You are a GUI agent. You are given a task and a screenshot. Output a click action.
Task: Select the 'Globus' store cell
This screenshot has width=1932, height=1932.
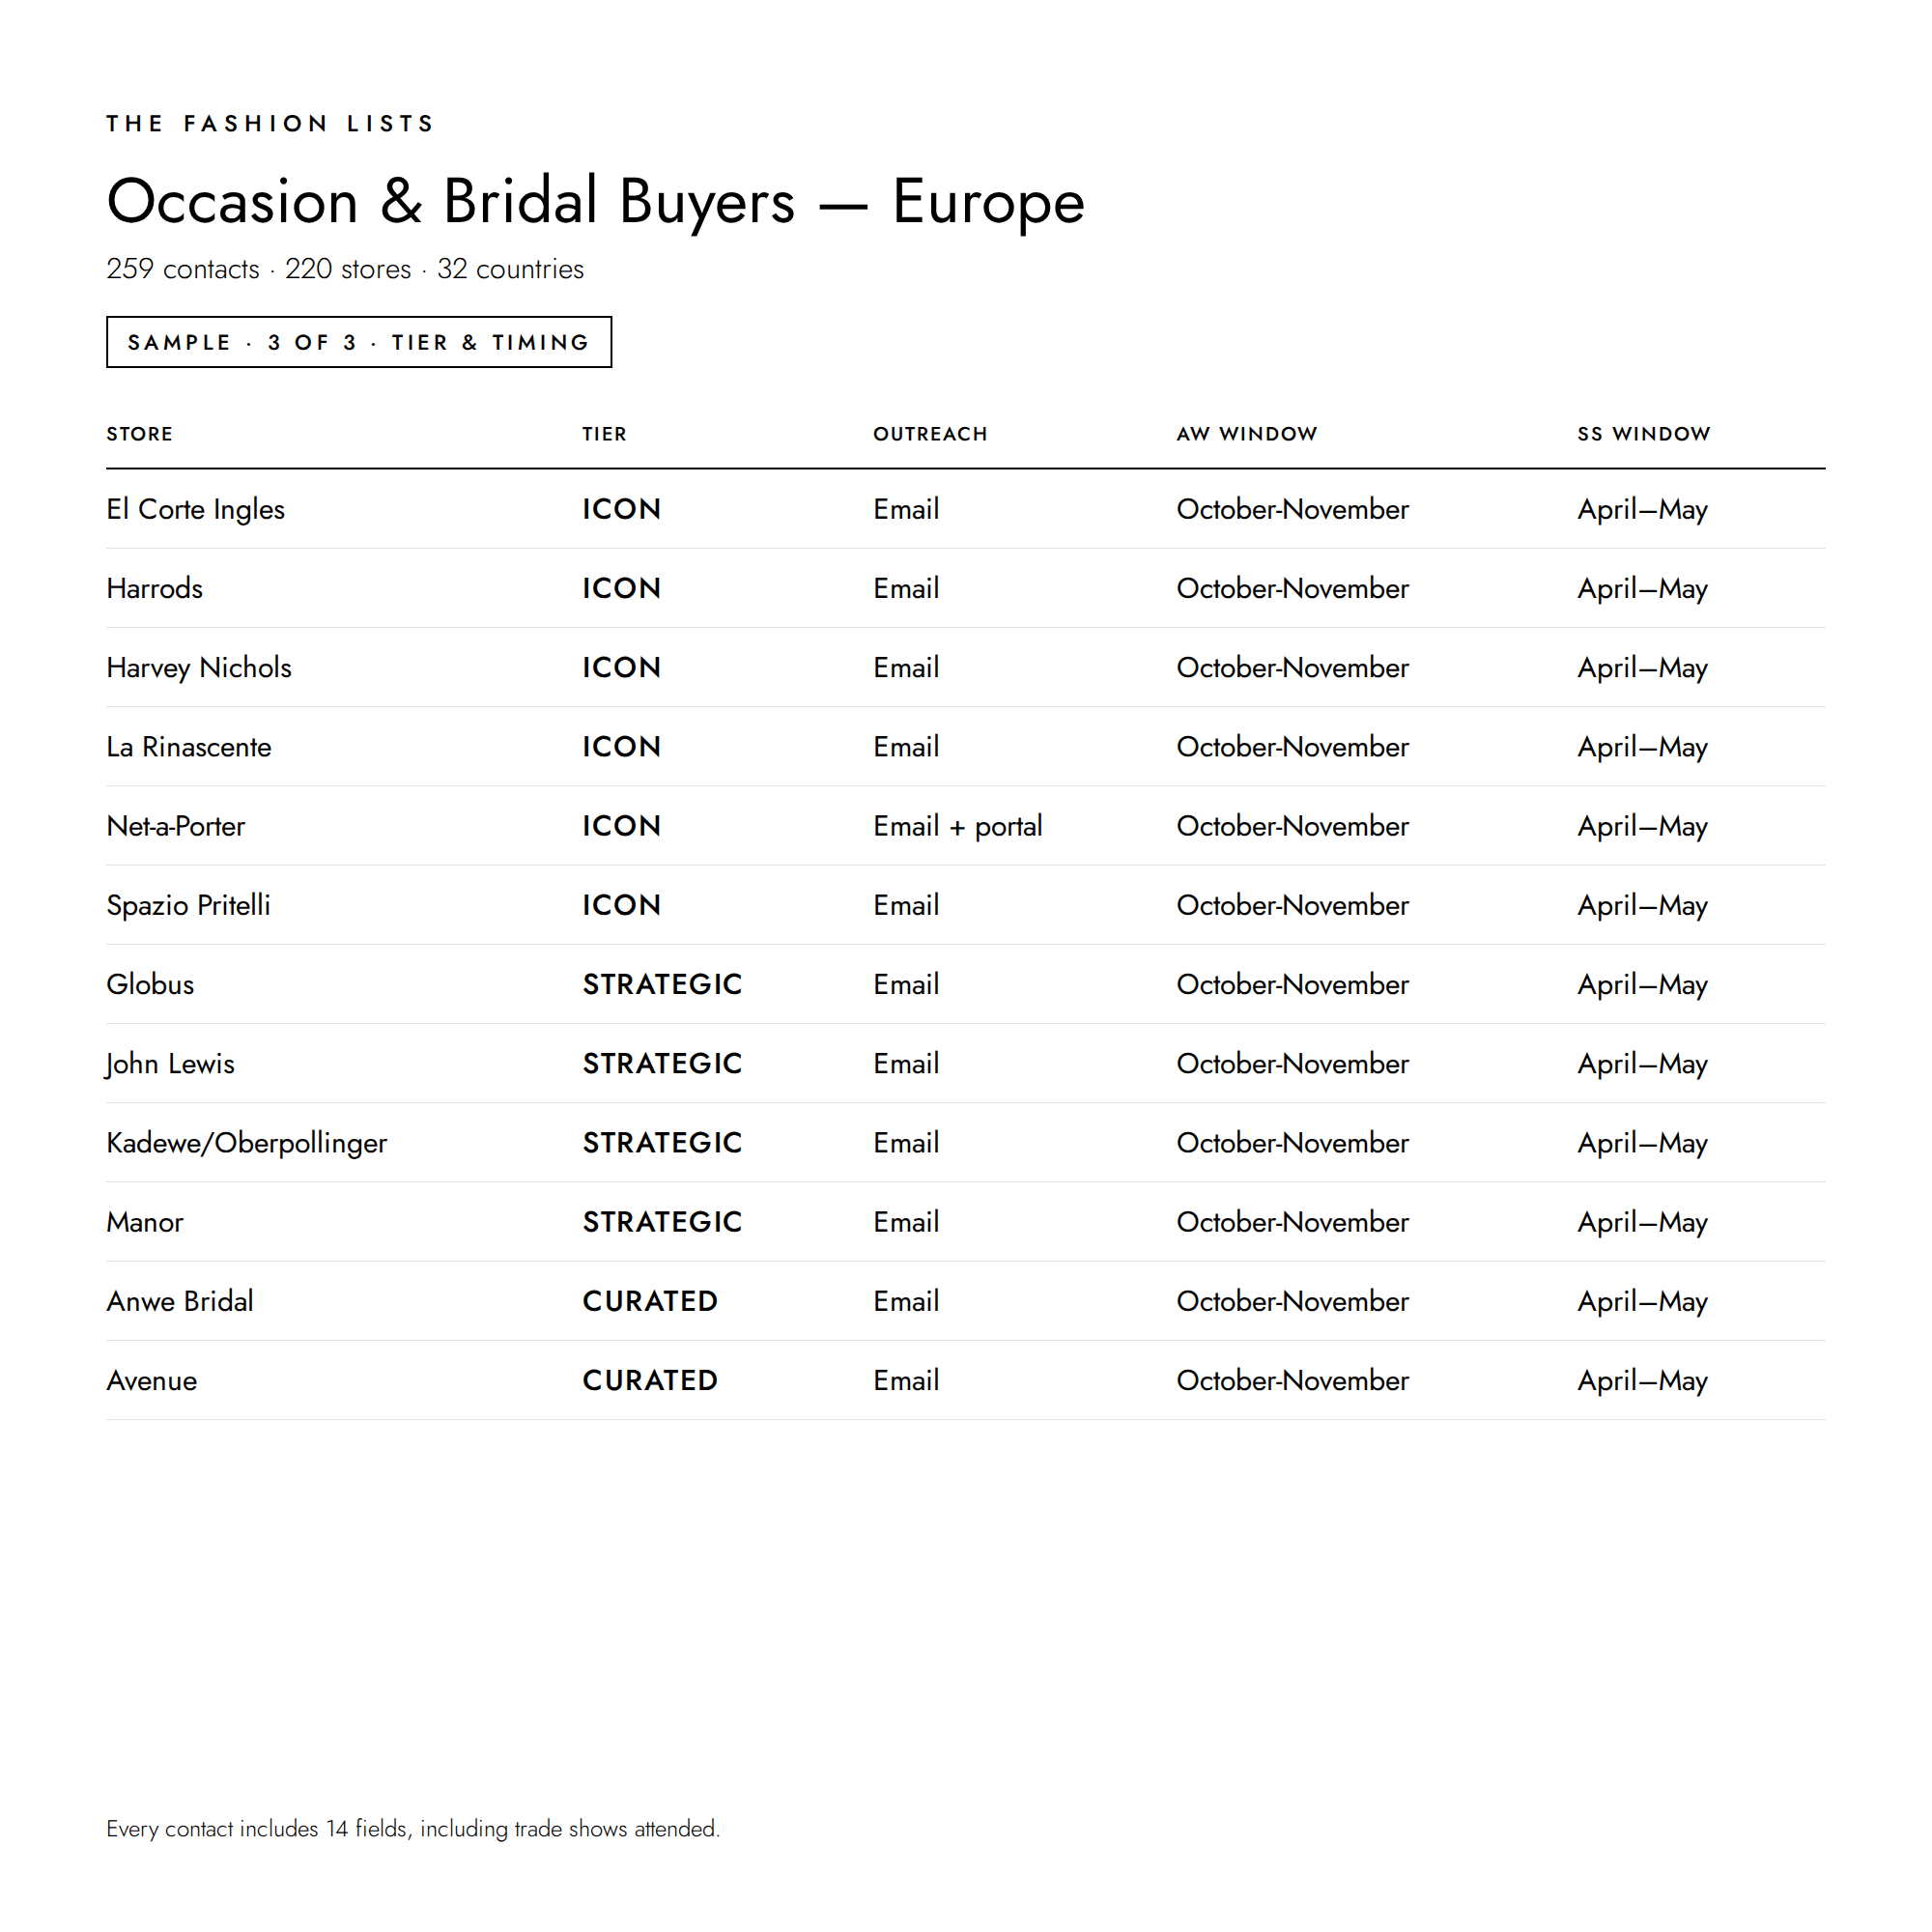(150, 984)
